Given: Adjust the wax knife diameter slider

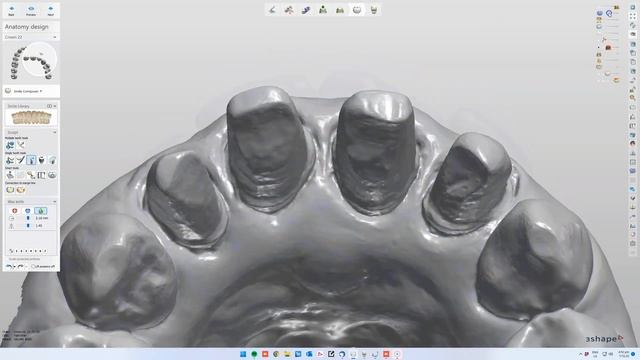Looking at the screenshot, I should coord(28,218).
